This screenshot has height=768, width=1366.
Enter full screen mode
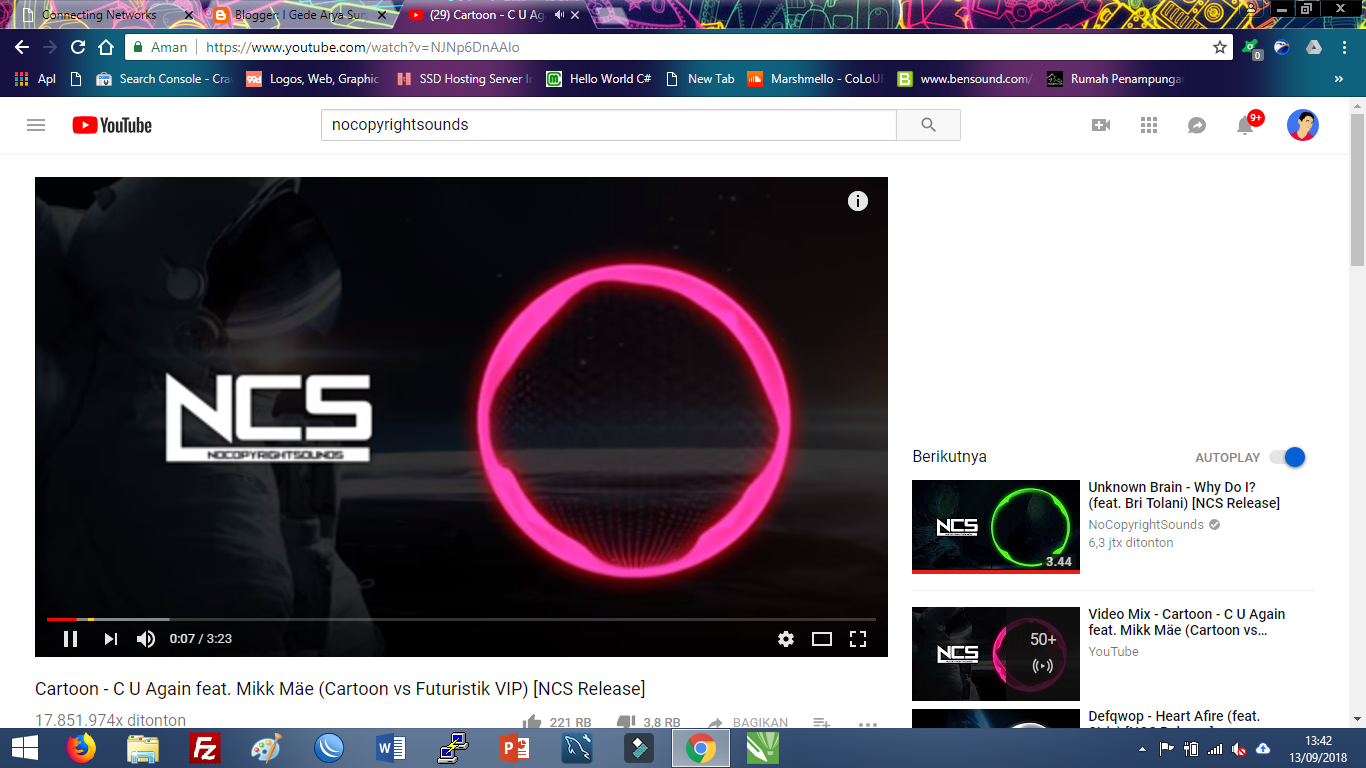(x=858, y=639)
